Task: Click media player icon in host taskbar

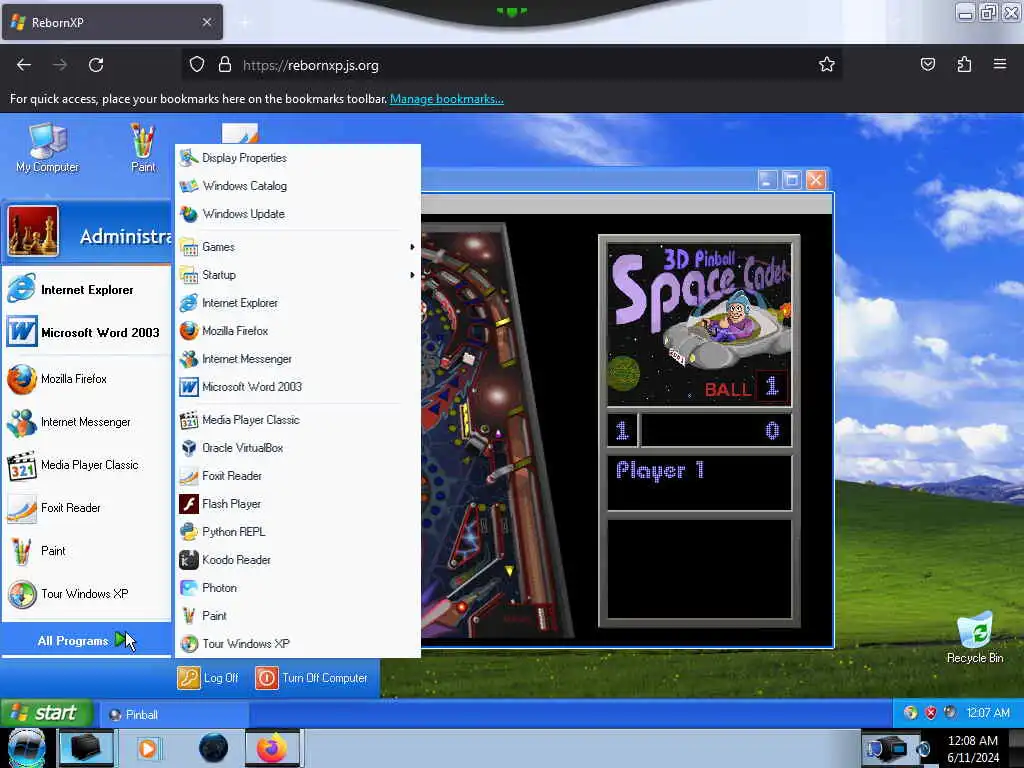Action: click(148, 748)
